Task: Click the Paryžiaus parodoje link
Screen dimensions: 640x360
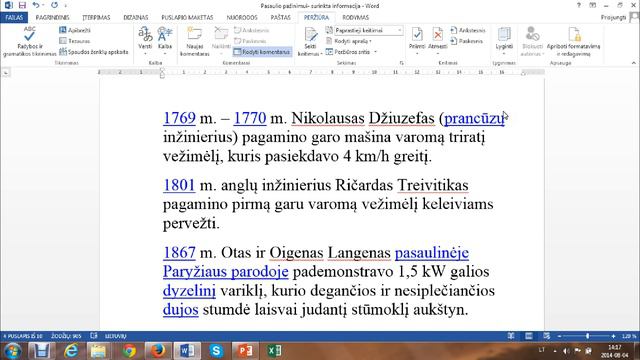Action: 225,272
